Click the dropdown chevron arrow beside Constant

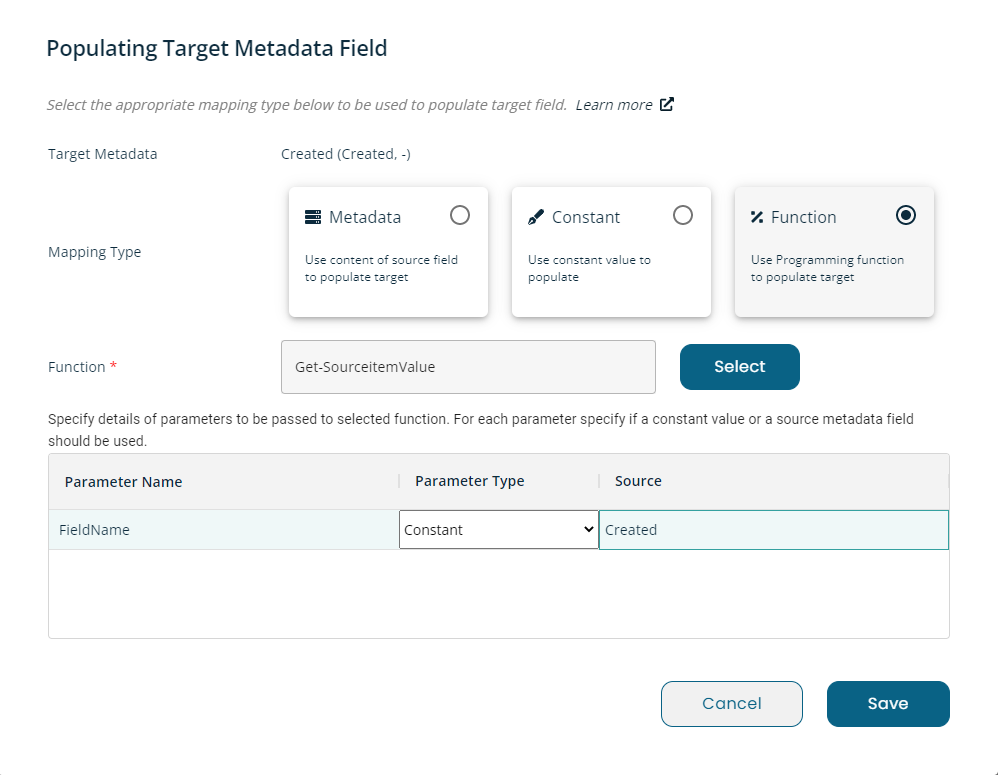point(589,529)
